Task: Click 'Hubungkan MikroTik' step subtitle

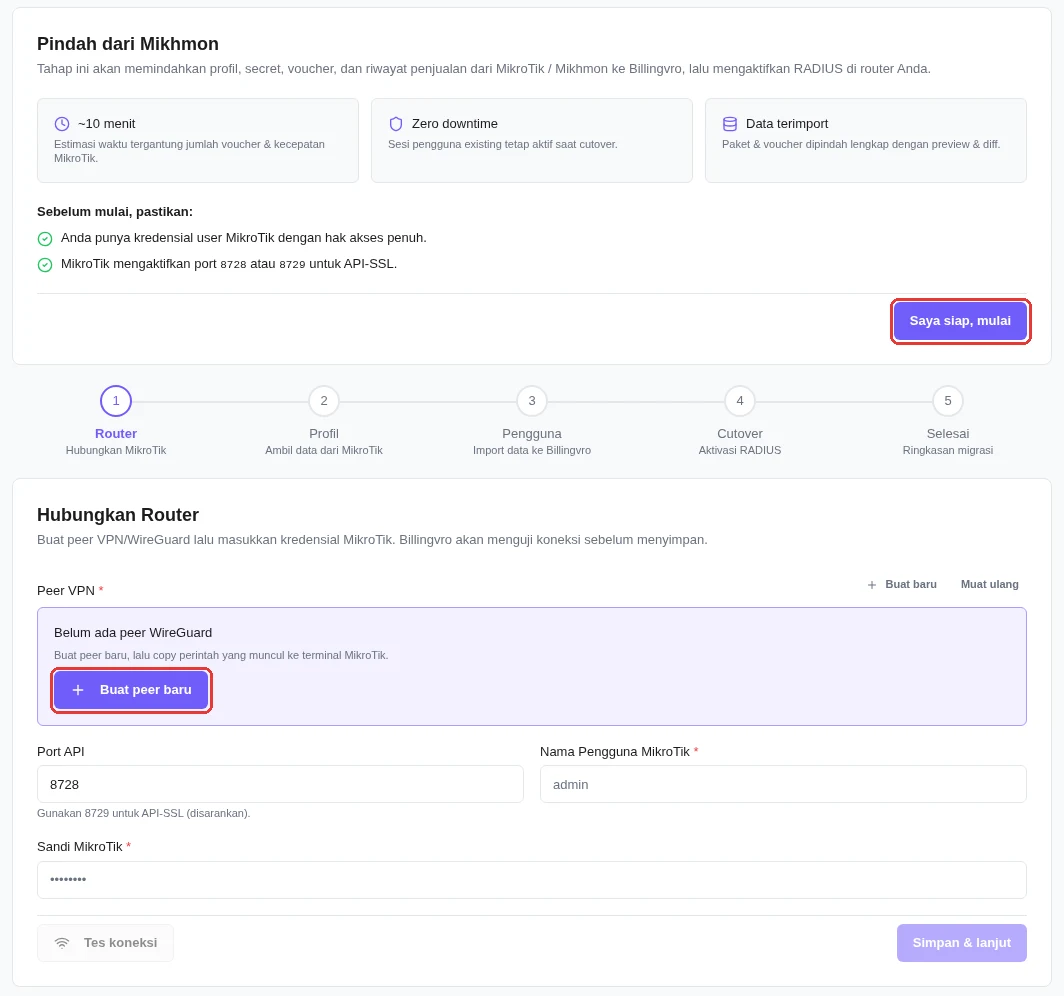Action: 116,451
